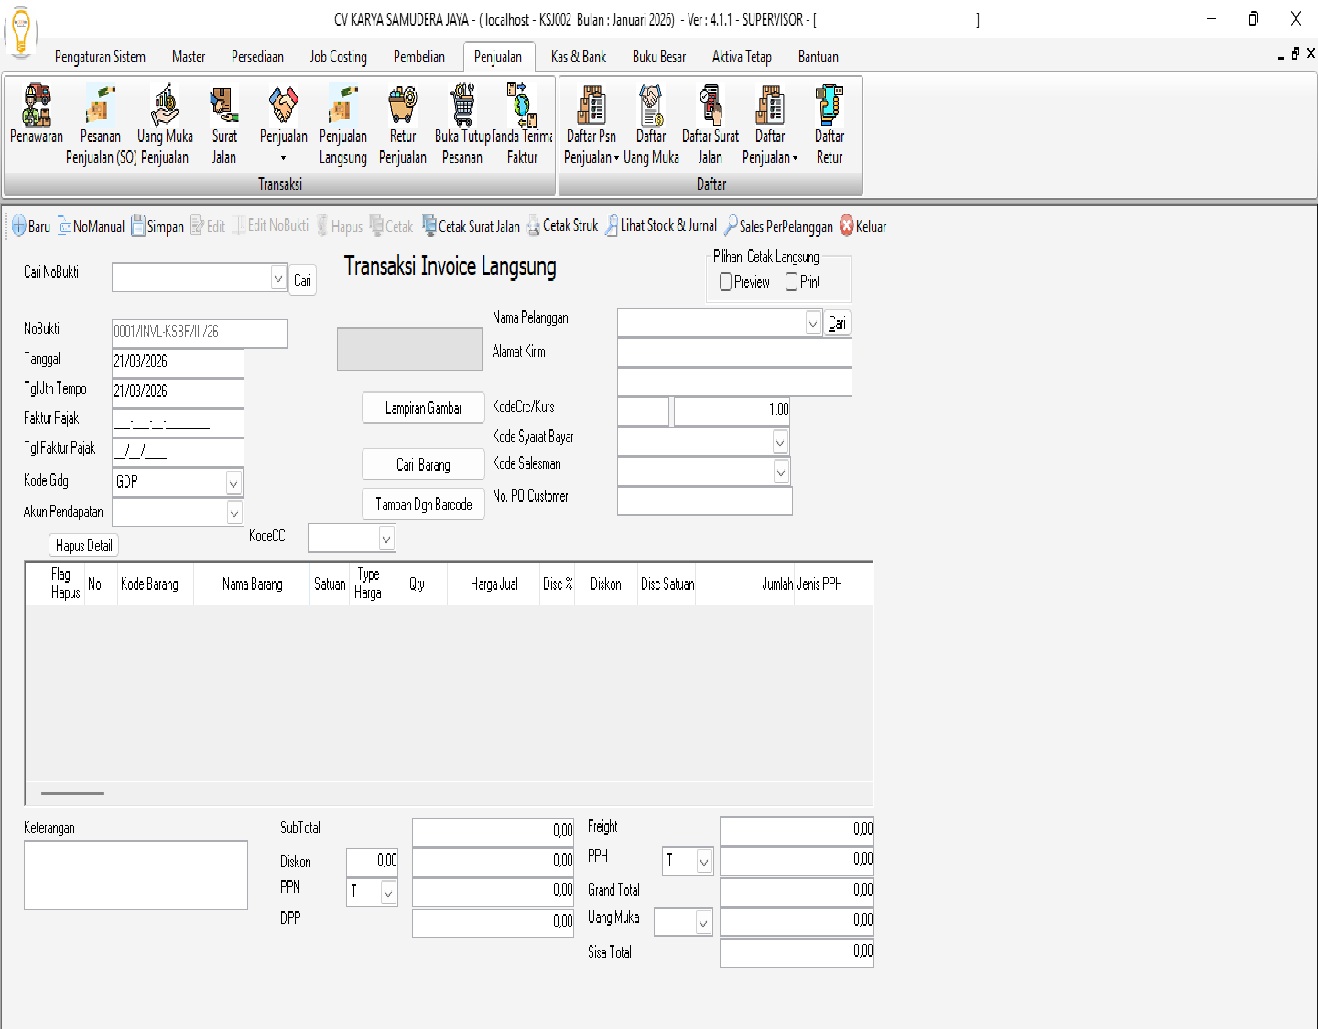Click the Lampiran Gambar button
Viewport: 1318px width, 1029px height.
coord(423,408)
